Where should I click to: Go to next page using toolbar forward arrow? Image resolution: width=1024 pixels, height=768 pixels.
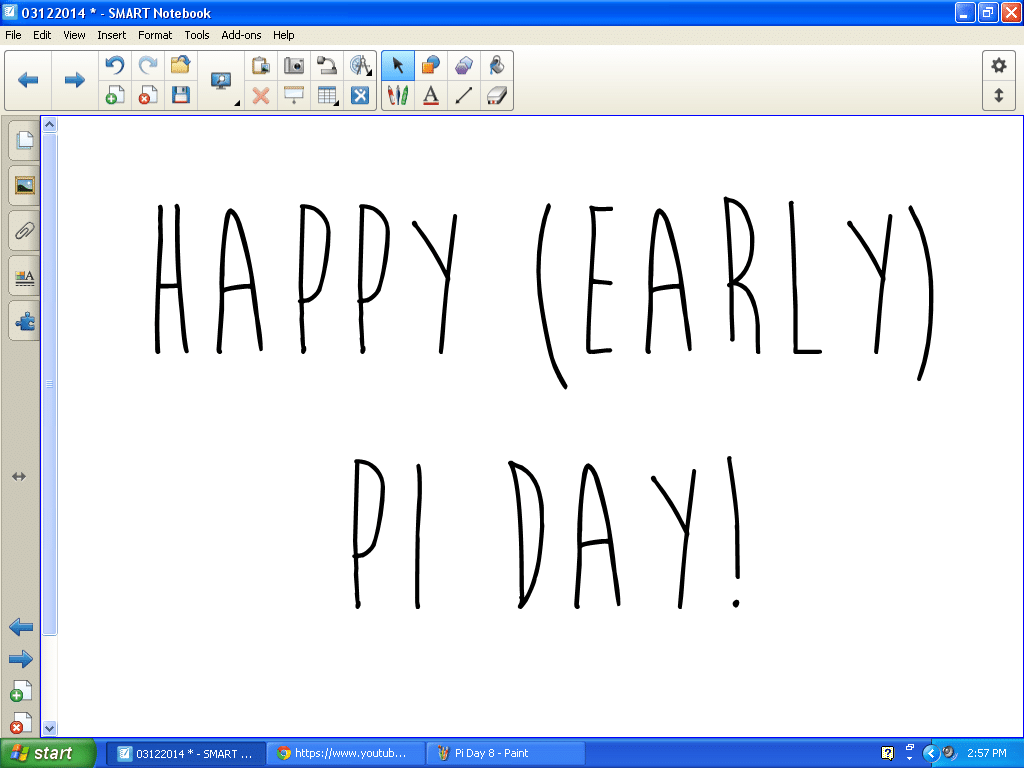coord(74,80)
